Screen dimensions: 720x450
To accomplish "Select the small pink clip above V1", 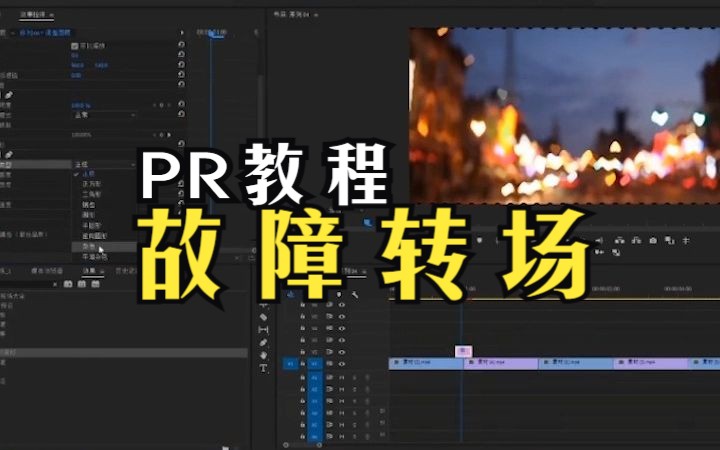I will coord(464,351).
